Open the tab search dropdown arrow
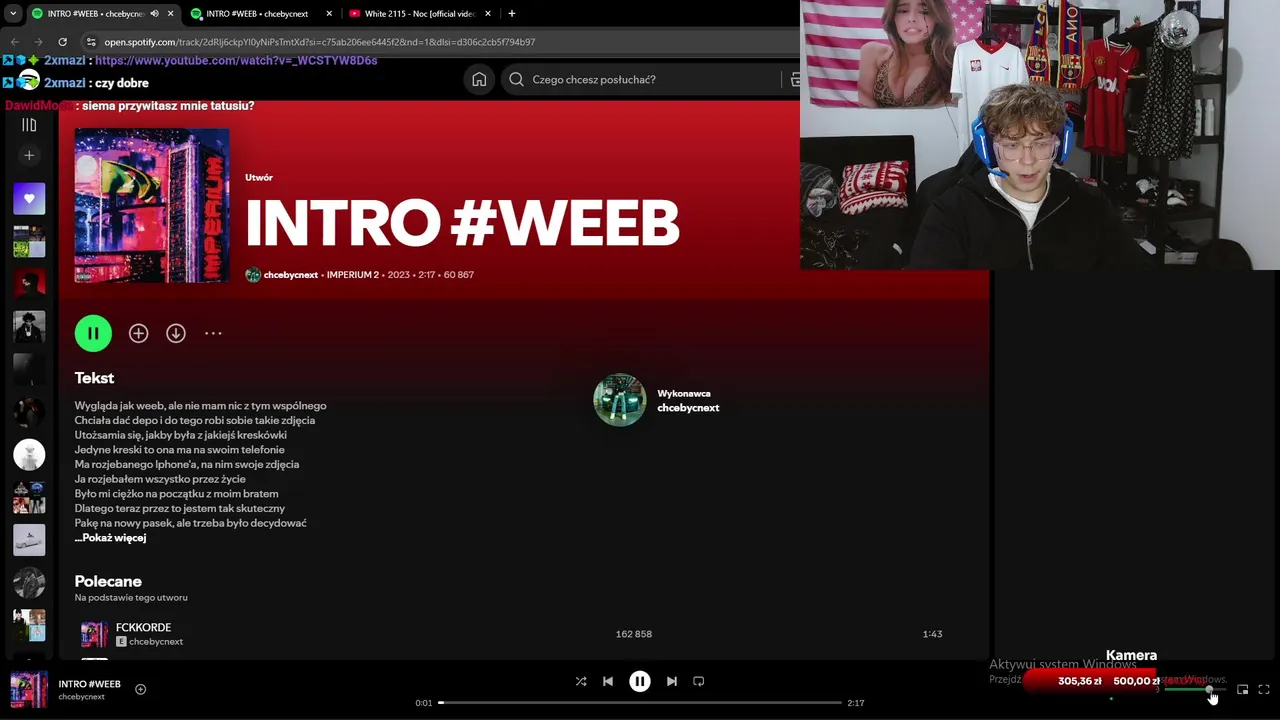The width and height of the screenshot is (1280, 720). [13, 14]
